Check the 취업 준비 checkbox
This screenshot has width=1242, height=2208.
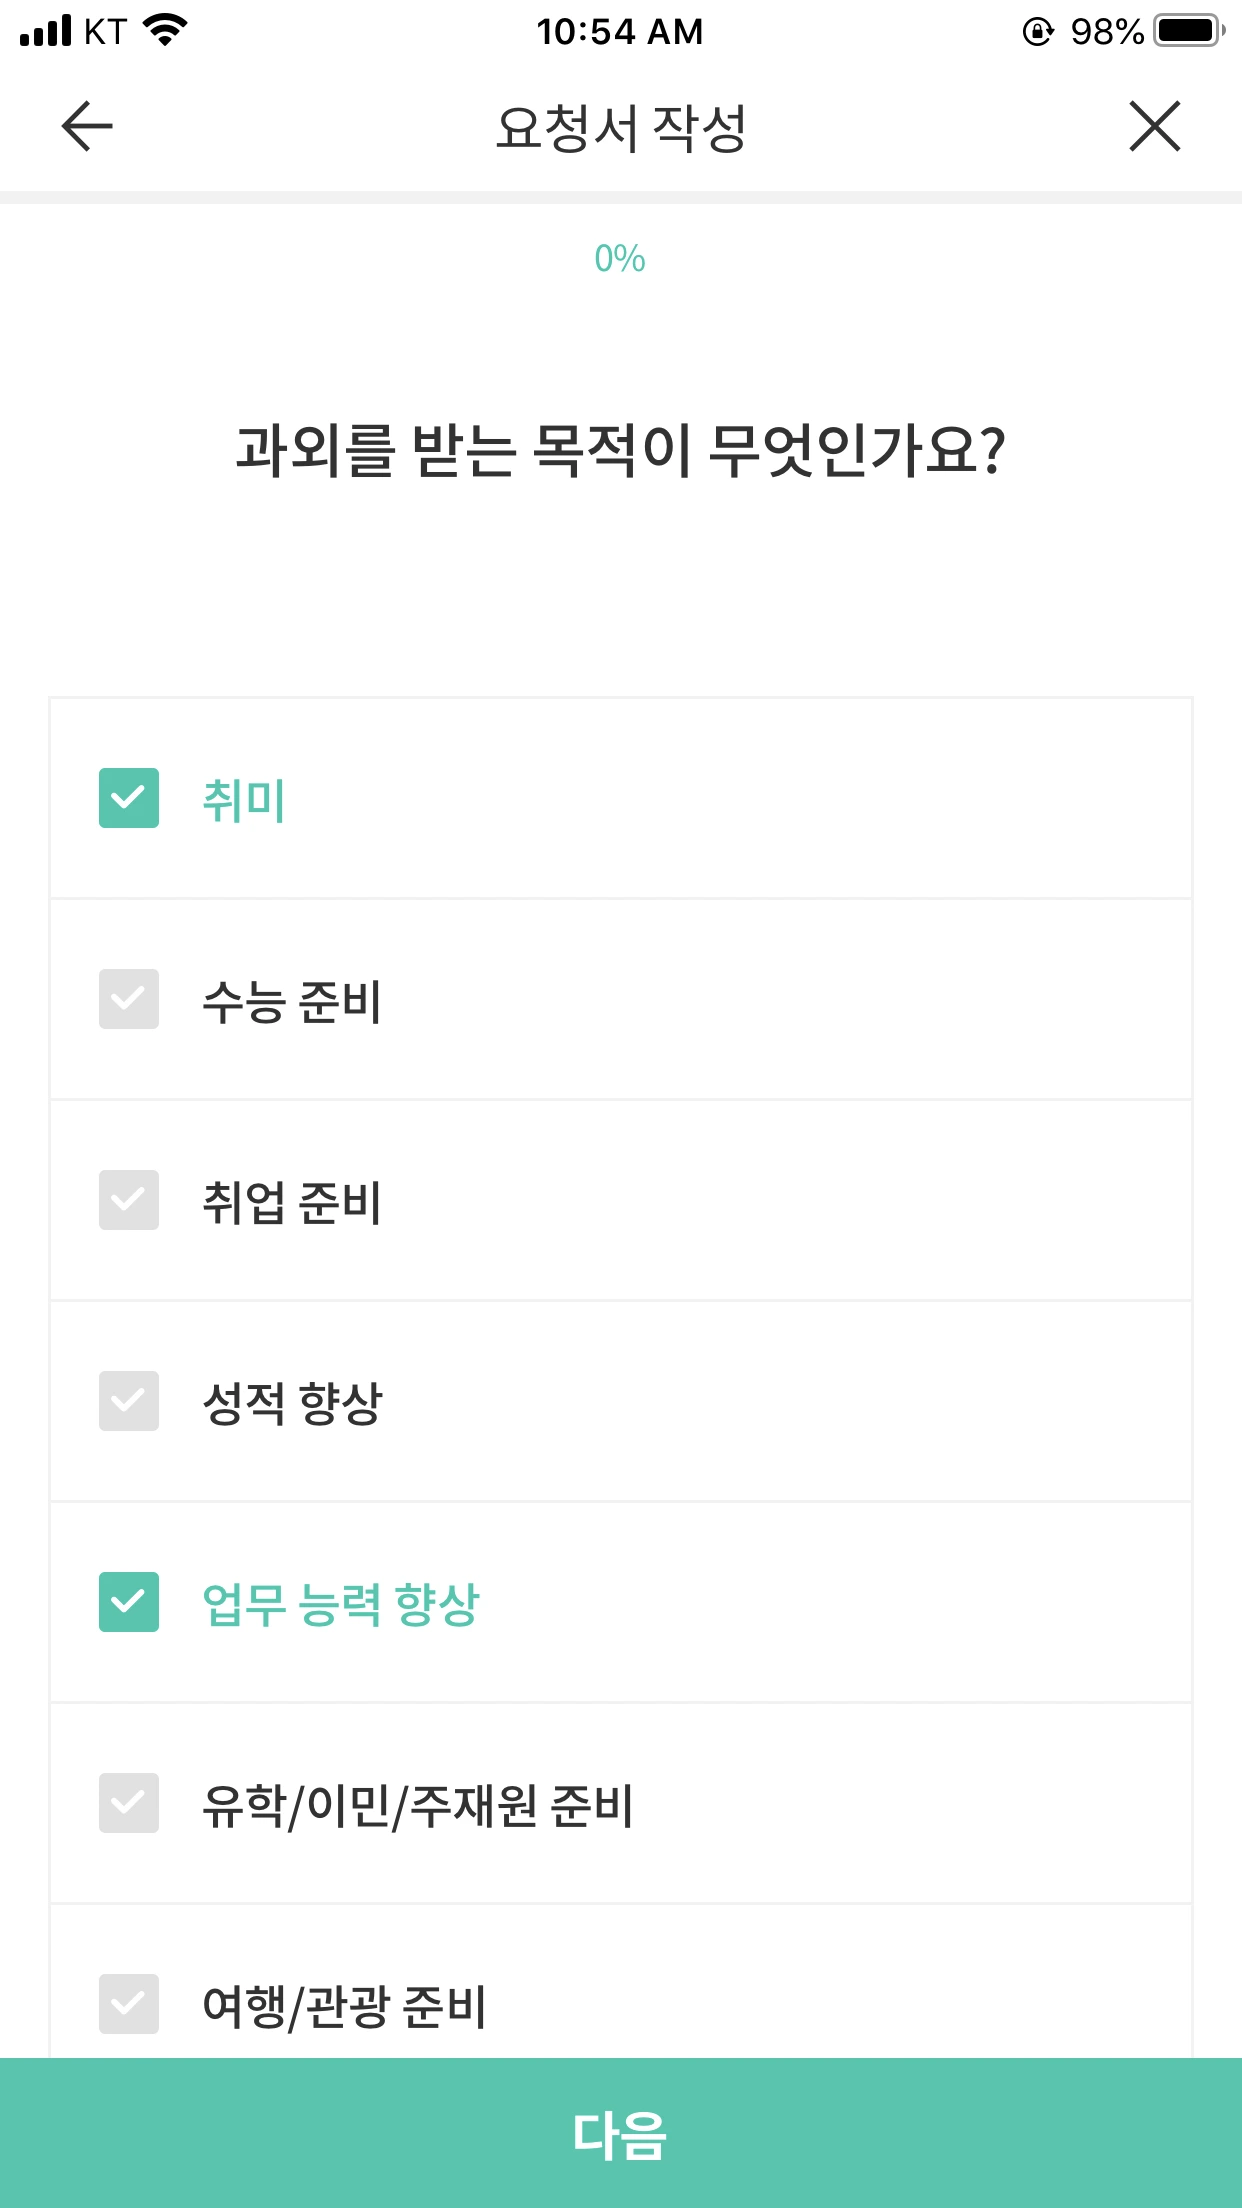(129, 1200)
